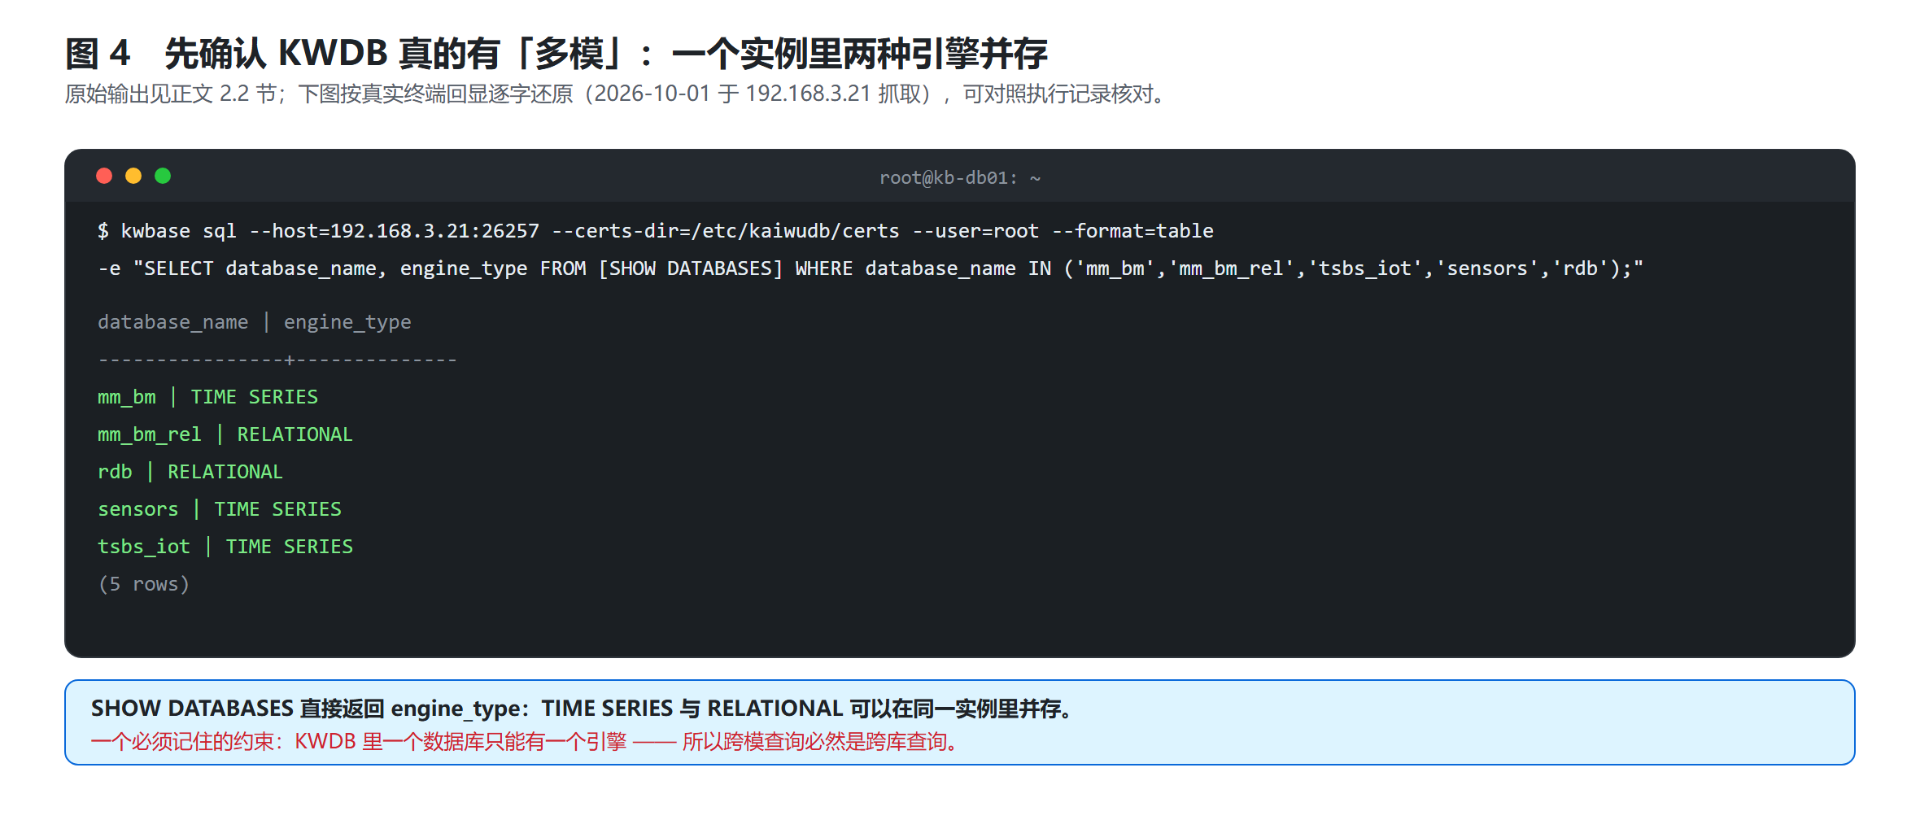Click the yellow minimize dot on terminal
Image resolution: width=1920 pixels, height=820 pixels.
pos(133,176)
